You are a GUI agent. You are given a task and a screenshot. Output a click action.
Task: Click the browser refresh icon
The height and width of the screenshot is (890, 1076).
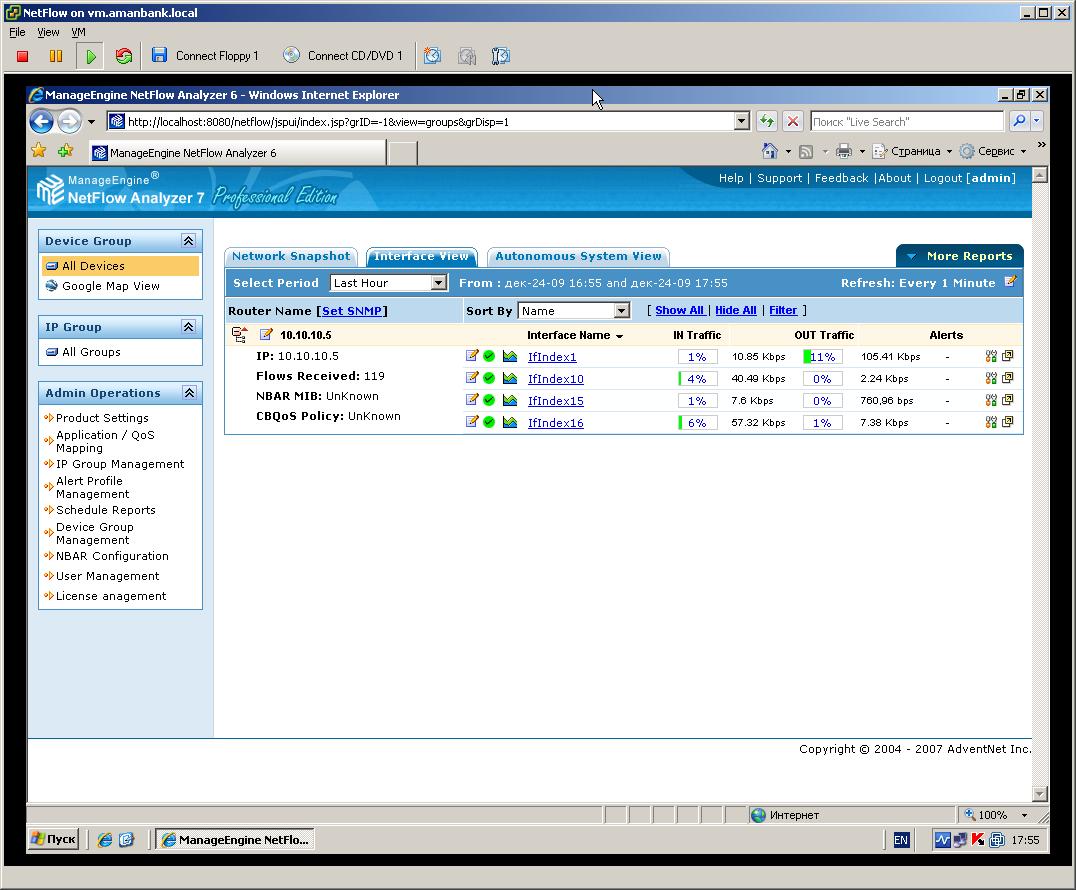pyautogui.click(x=767, y=122)
